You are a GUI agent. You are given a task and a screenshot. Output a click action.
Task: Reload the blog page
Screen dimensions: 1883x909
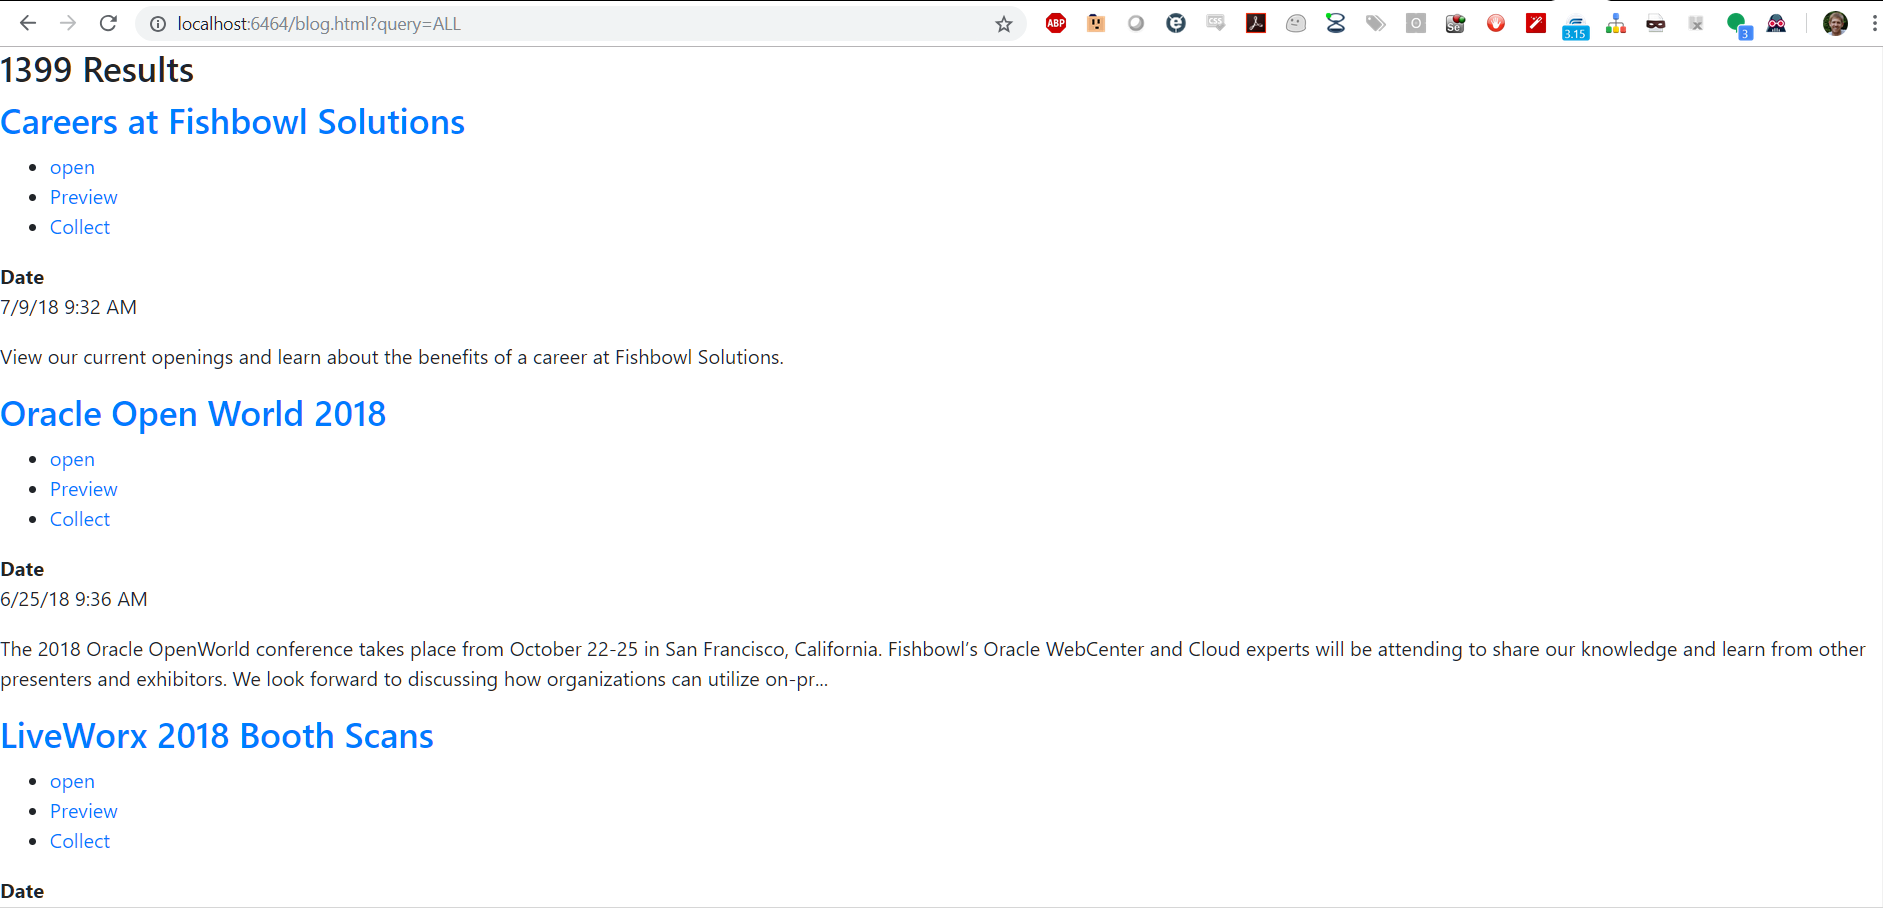[108, 23]
